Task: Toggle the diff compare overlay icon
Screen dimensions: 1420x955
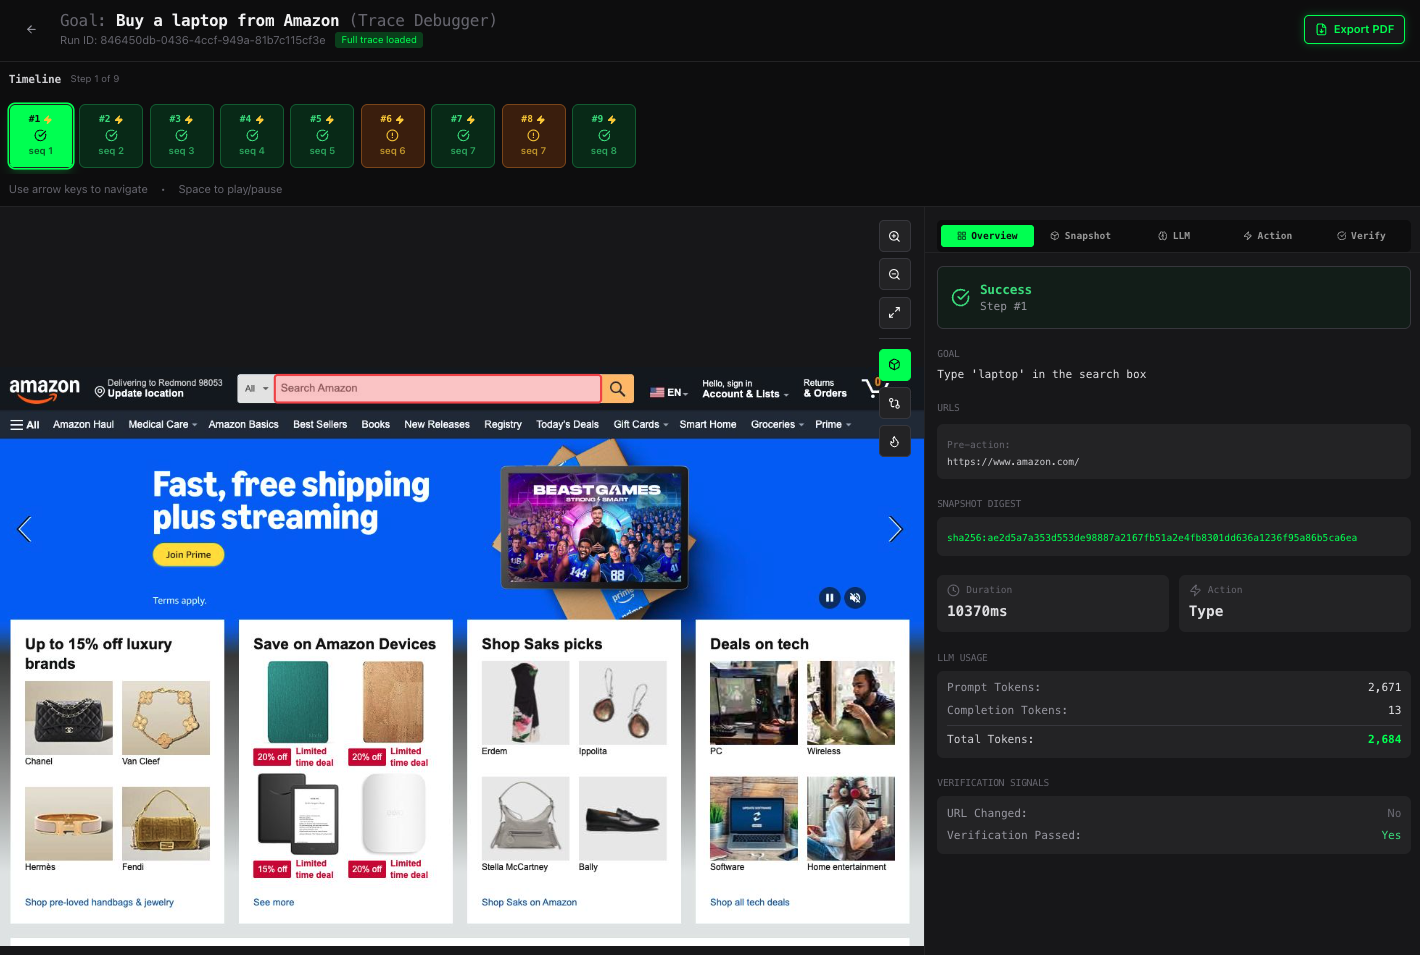Action: coord(894,403)
